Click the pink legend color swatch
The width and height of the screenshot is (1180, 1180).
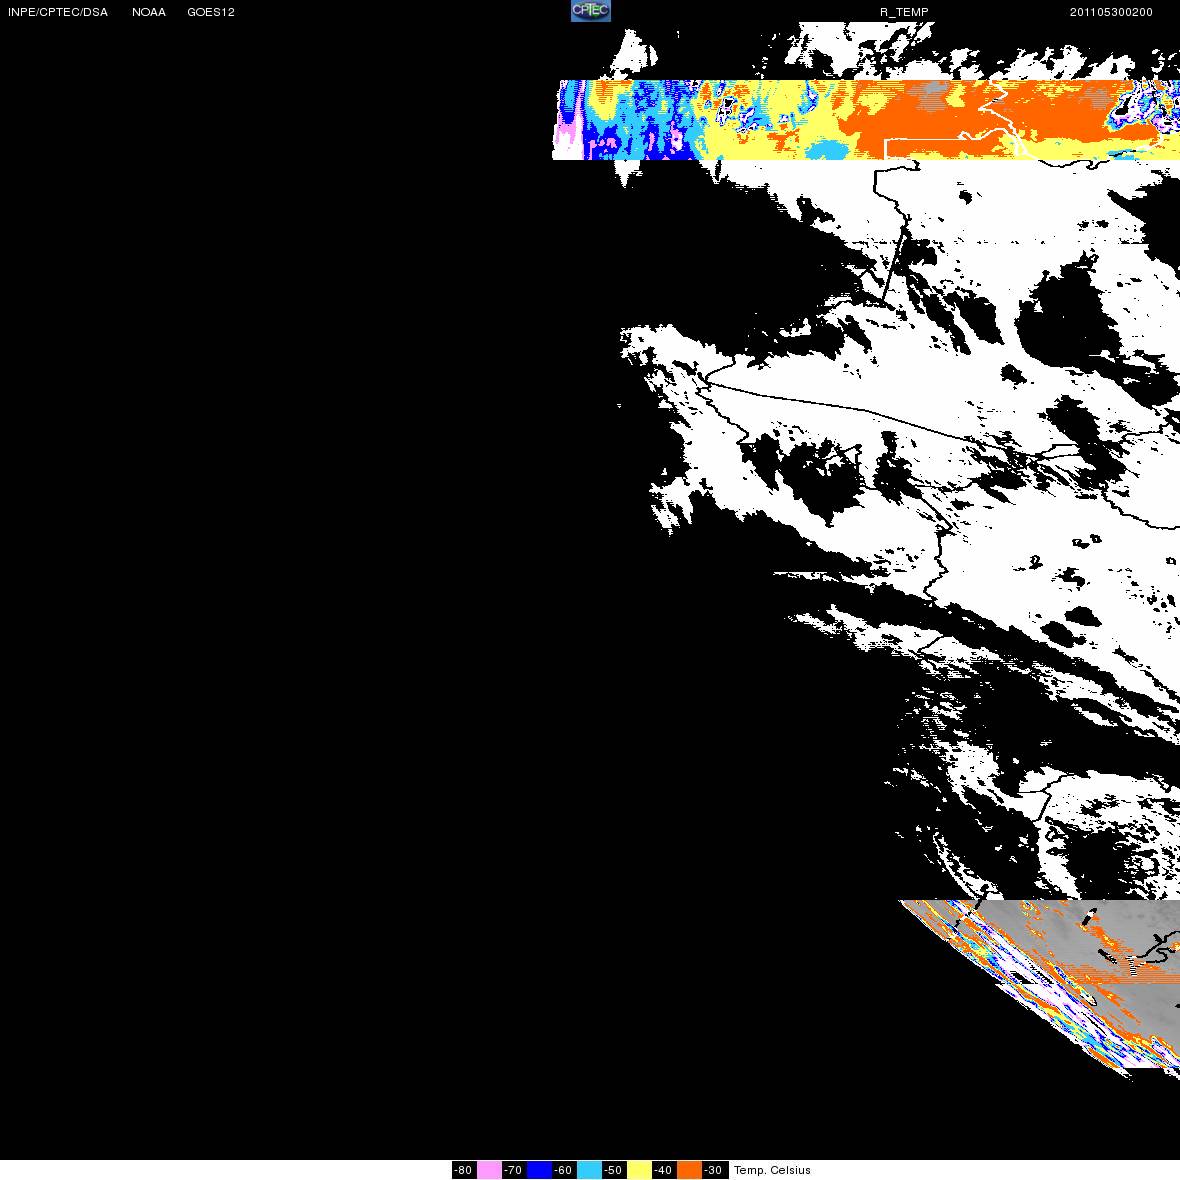pos(489,1169)
